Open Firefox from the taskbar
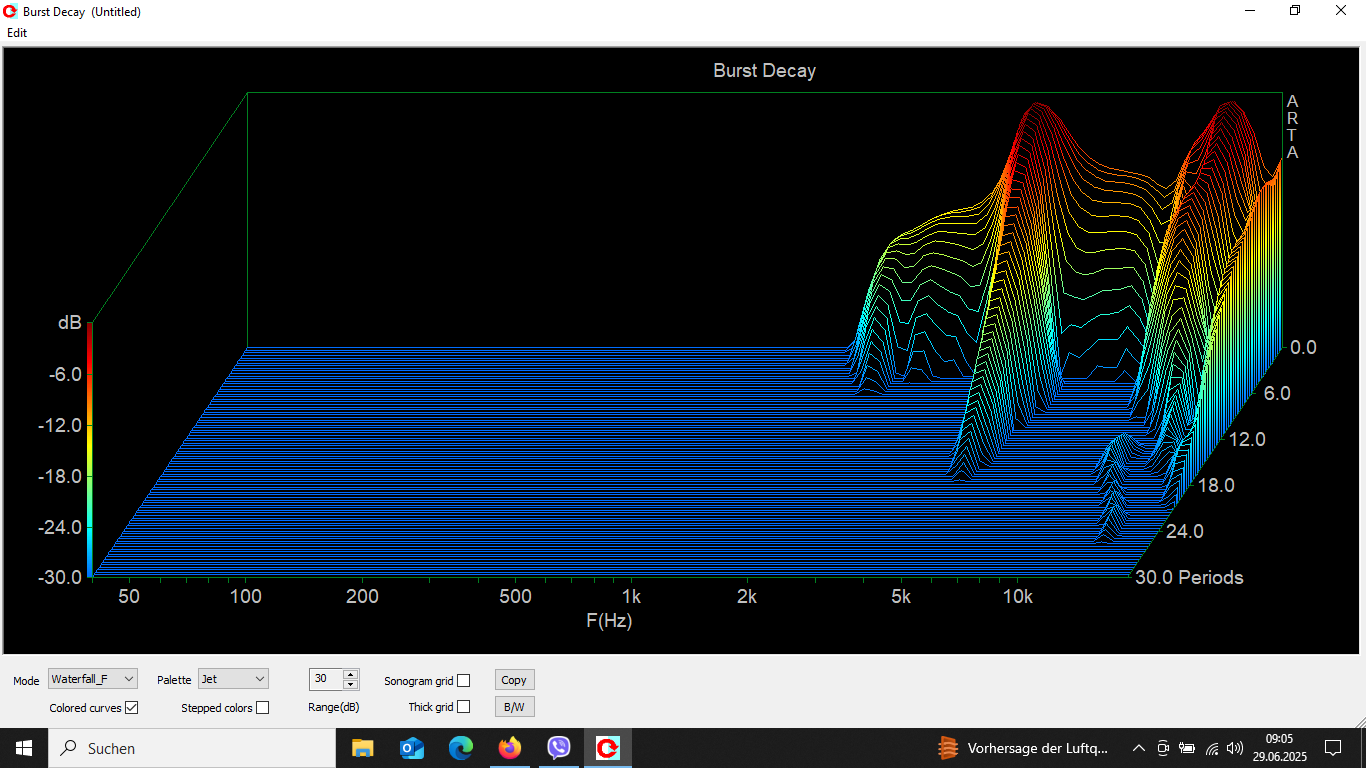The height and width of the screenshot is (768, 1366). coord(509,748)
